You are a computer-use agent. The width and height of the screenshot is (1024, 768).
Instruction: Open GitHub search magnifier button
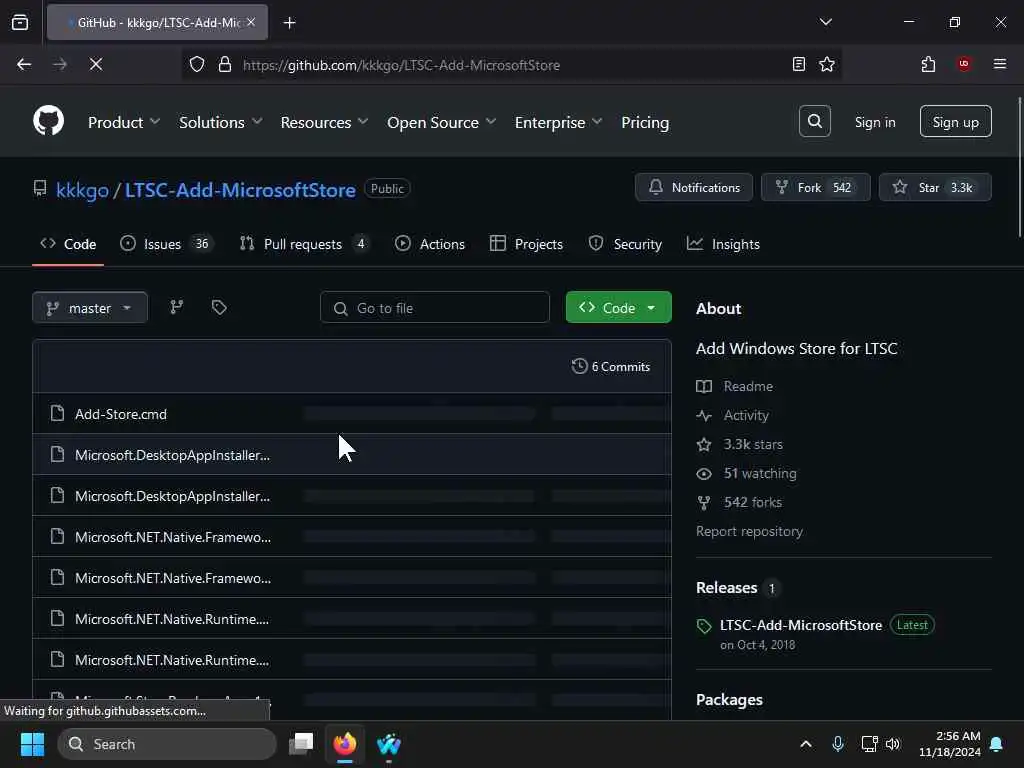(x=814, y=121)
